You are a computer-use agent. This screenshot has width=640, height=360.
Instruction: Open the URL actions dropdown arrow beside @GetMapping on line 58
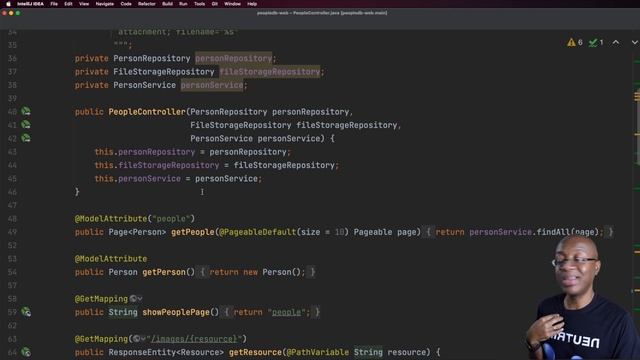point(140,299)
